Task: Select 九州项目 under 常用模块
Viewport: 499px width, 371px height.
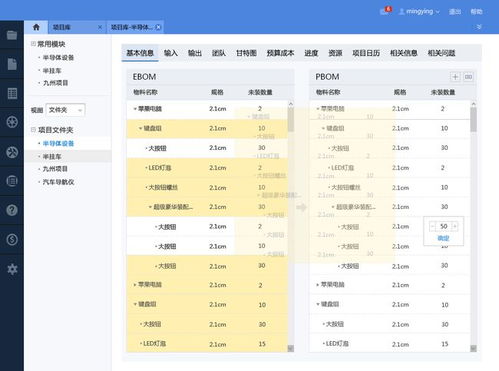Action: click(x=55, y=83)
